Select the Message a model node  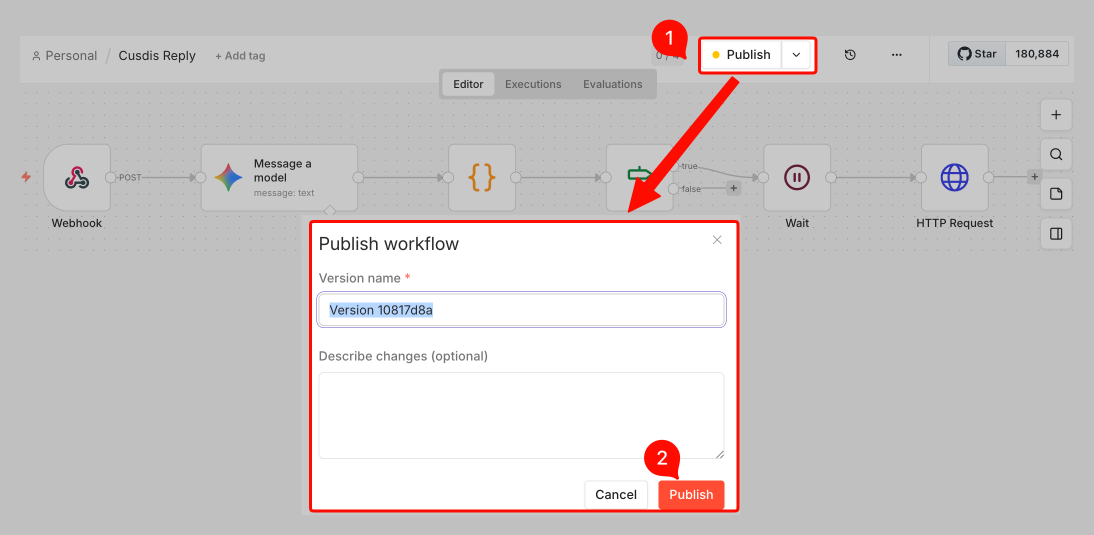[278, 178]
